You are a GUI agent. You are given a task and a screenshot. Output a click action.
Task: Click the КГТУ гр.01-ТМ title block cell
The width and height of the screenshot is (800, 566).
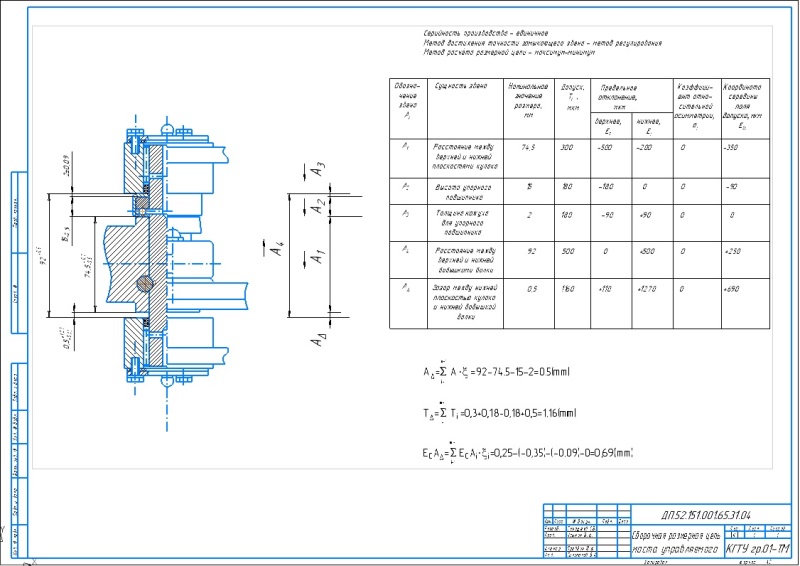[x=757, y=549]
